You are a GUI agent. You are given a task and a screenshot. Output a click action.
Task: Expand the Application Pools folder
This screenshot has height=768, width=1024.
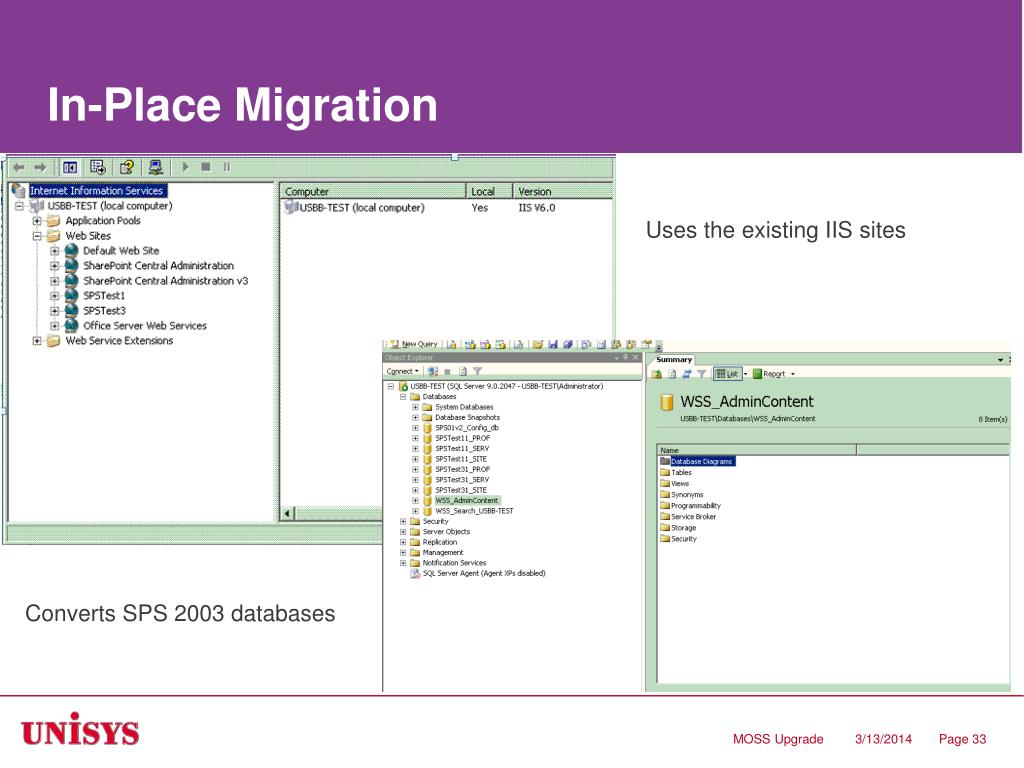[37, 221]
